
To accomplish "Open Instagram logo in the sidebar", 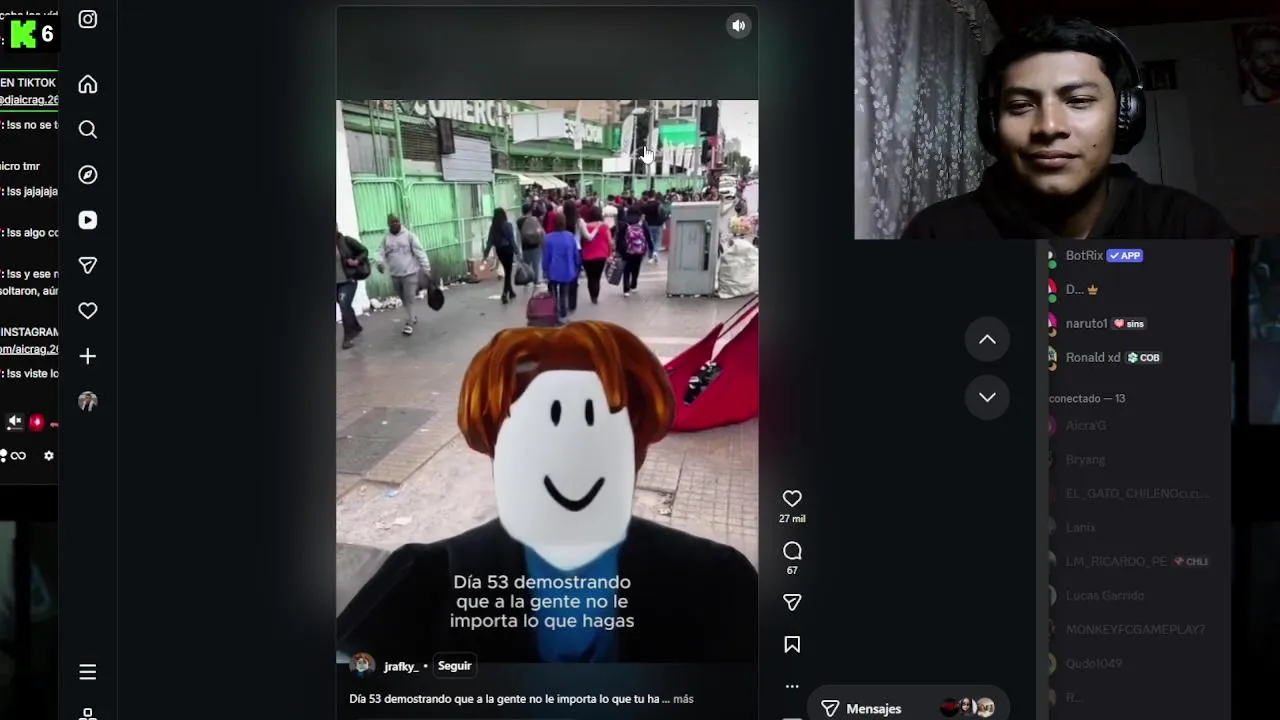I will pos(88,19).
